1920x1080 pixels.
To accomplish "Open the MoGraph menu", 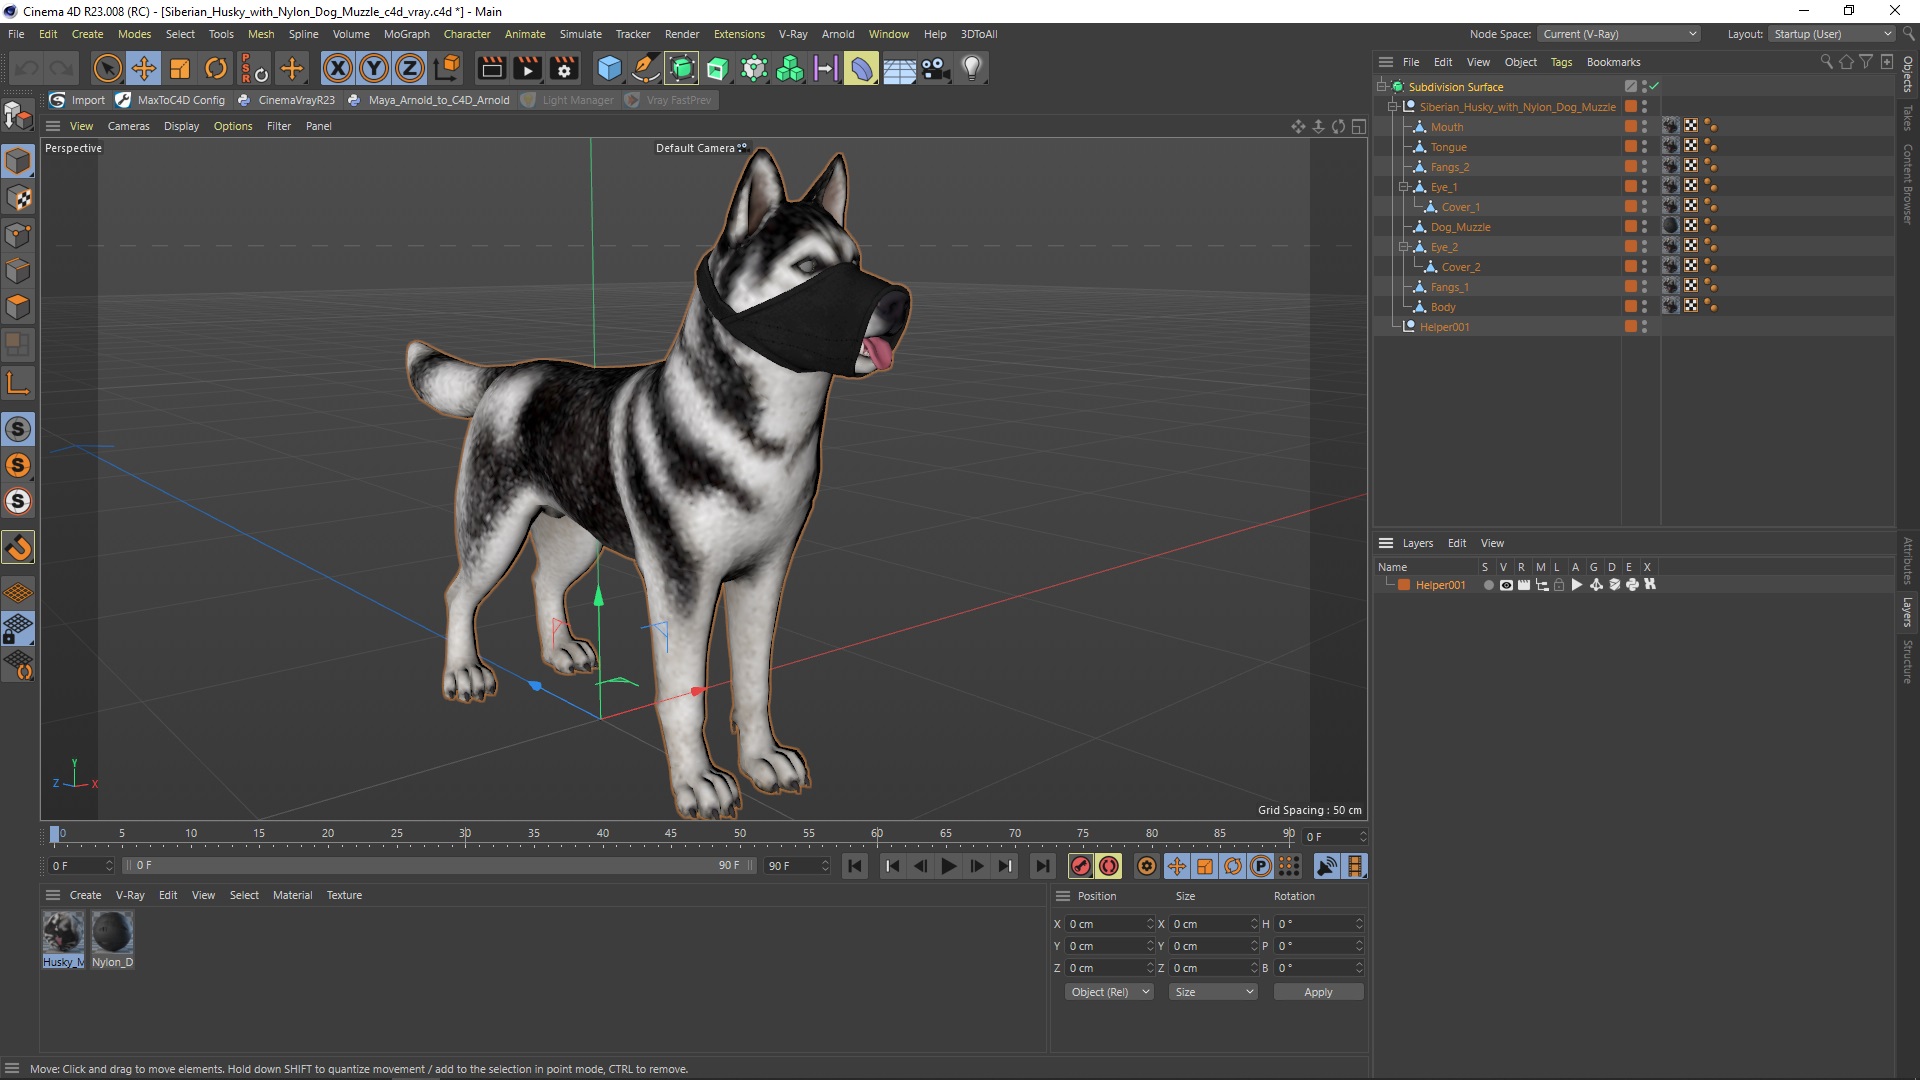I will (x=406, y=34).
